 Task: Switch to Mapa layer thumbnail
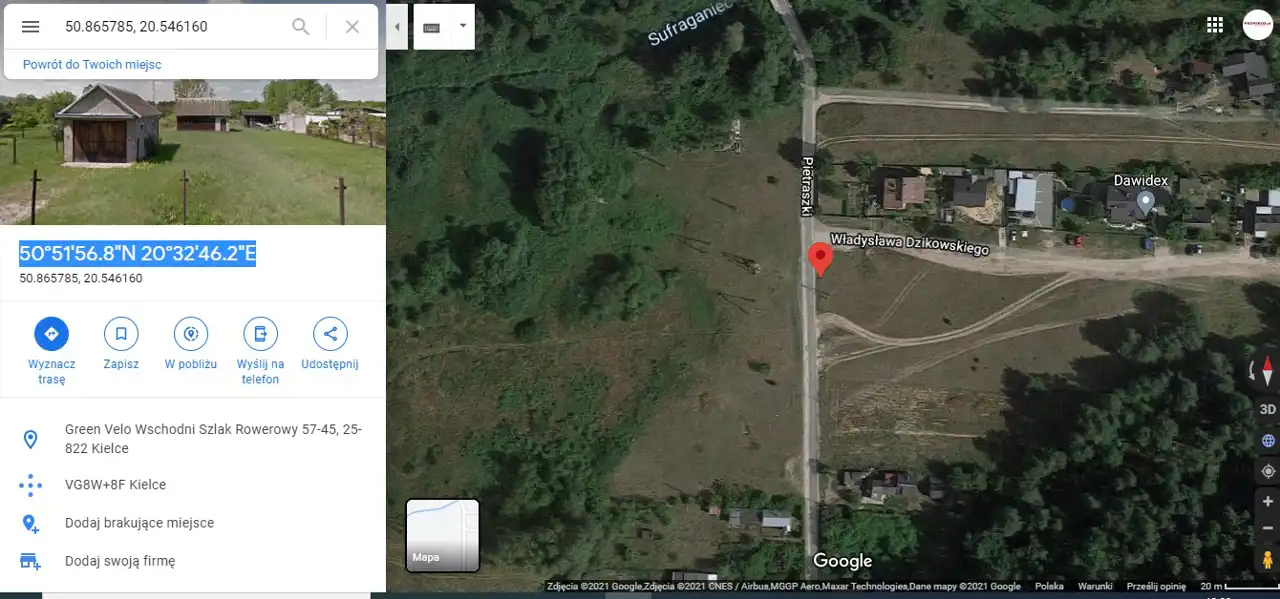tap(442, 535)
